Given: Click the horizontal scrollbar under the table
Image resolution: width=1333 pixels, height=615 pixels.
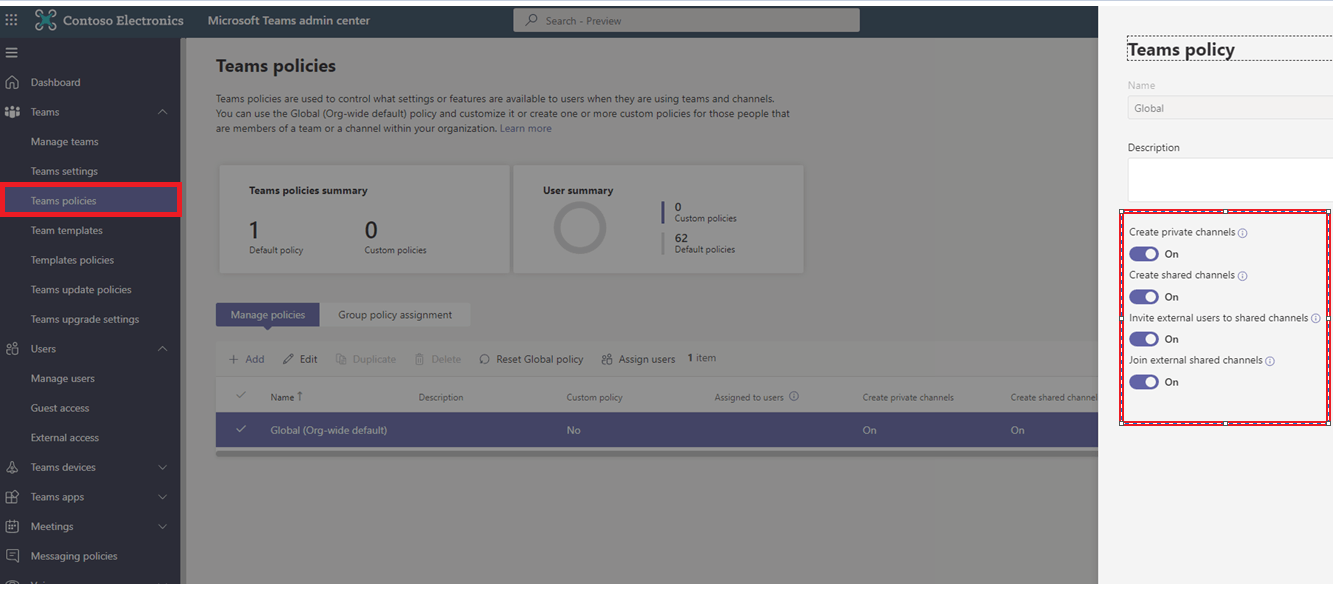Looking at the screenshot, I should coord(656,454).
